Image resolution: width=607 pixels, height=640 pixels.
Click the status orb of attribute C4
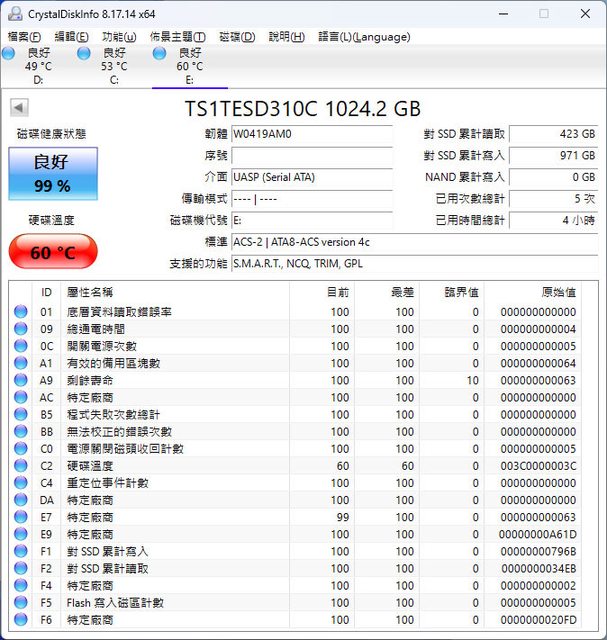point(21,483)
